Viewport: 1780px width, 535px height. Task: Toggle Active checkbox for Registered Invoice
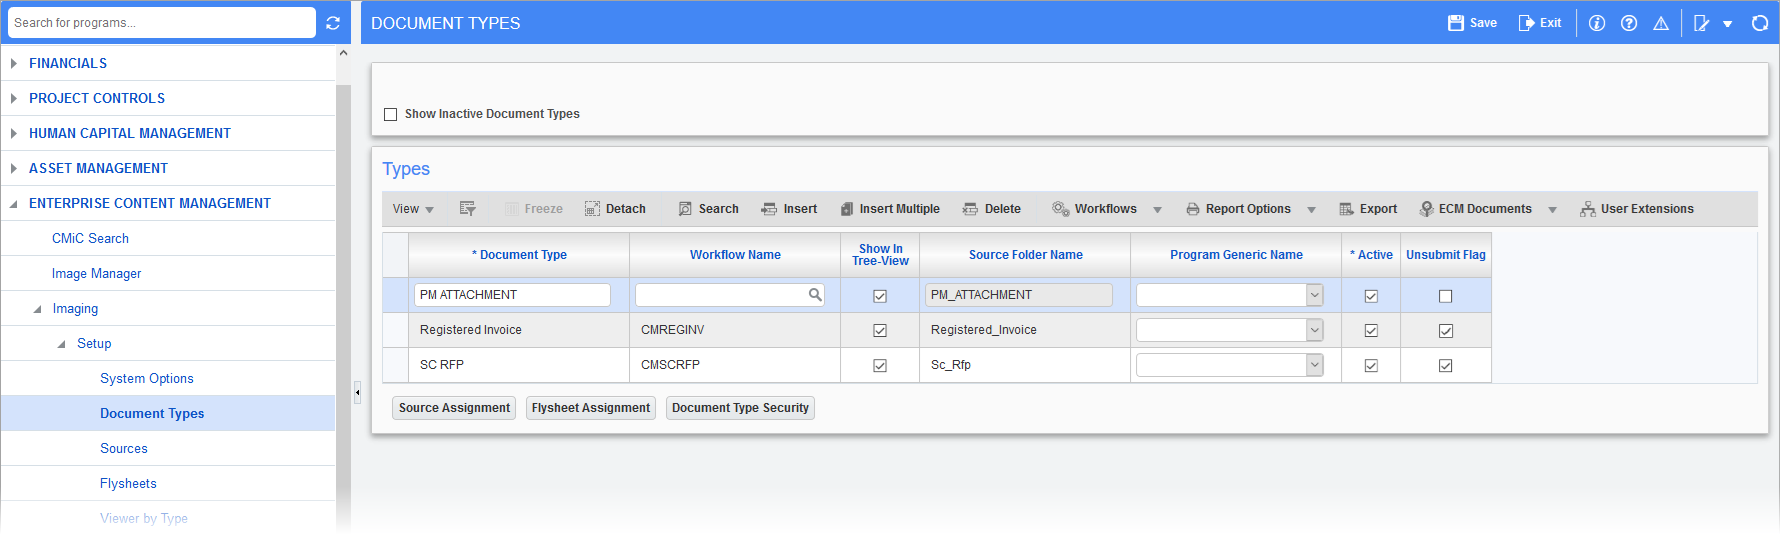(1371, 331)
